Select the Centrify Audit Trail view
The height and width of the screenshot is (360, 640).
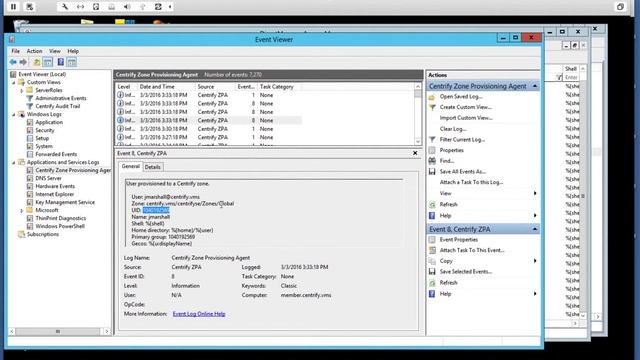(x=58, y=106)
